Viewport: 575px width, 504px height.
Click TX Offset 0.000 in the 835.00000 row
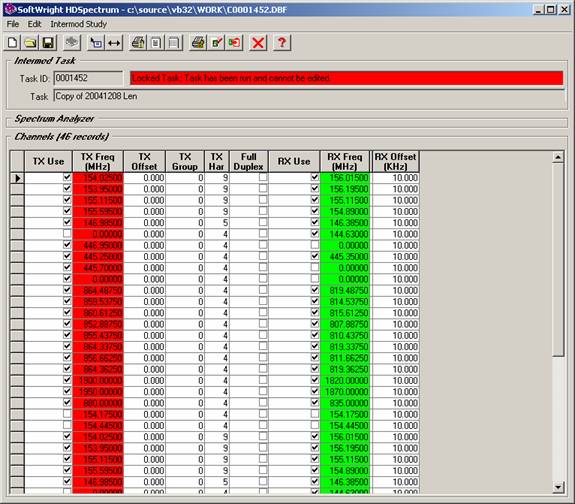(144, 403)
